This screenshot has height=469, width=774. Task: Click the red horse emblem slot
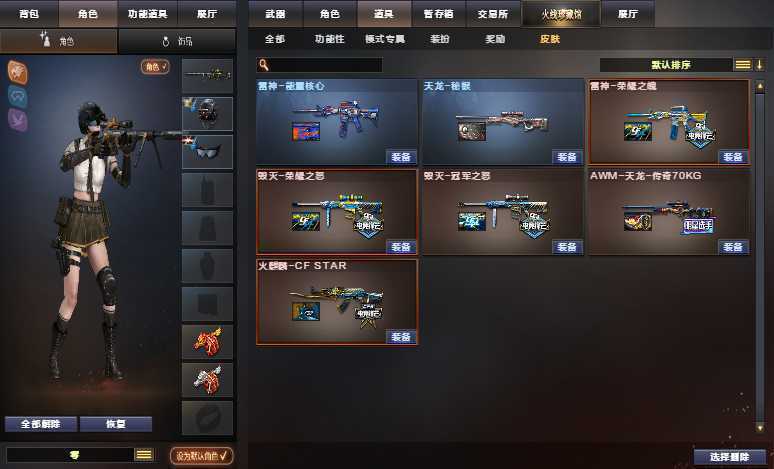tap(207, 342)
